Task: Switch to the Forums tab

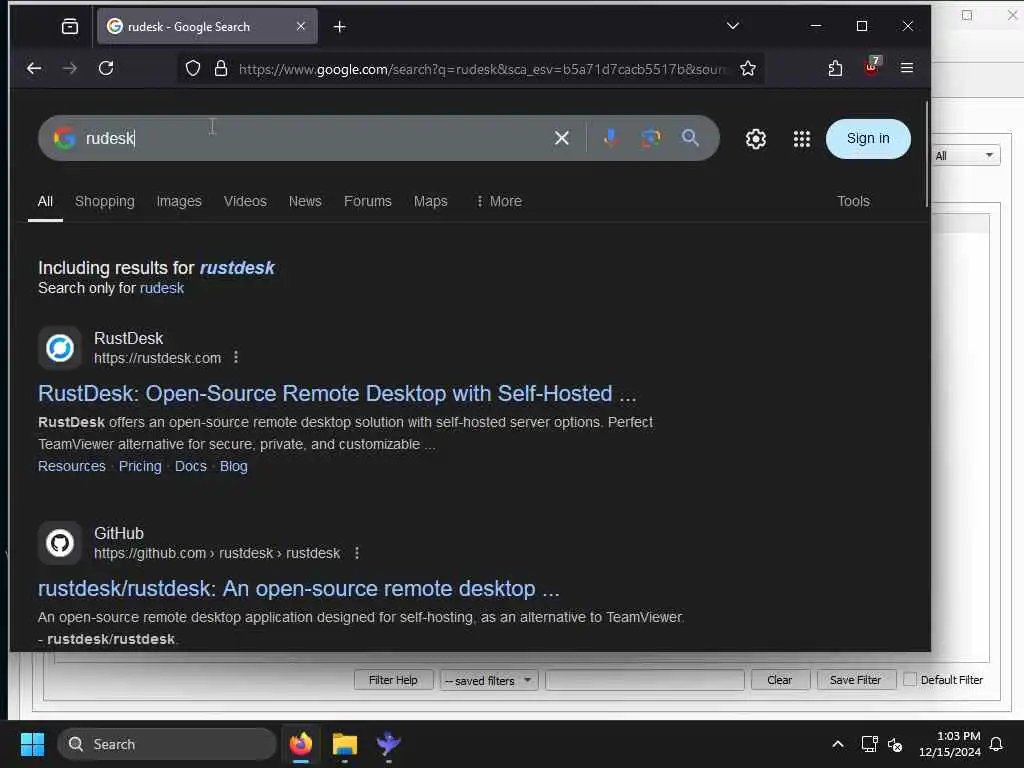Action: point(368,201)
